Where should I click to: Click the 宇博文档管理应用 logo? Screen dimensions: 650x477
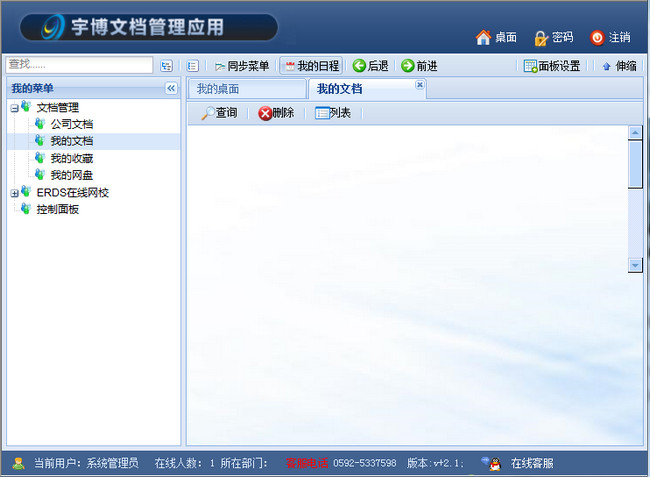[148, 27]
